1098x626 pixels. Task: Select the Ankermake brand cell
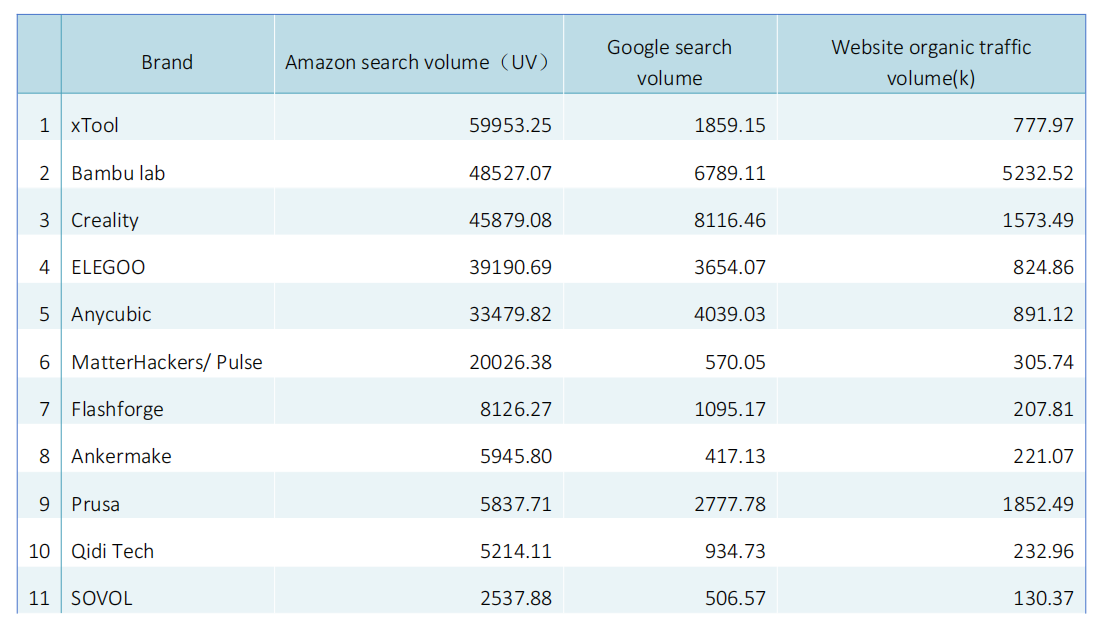click(x=121, y=456)
